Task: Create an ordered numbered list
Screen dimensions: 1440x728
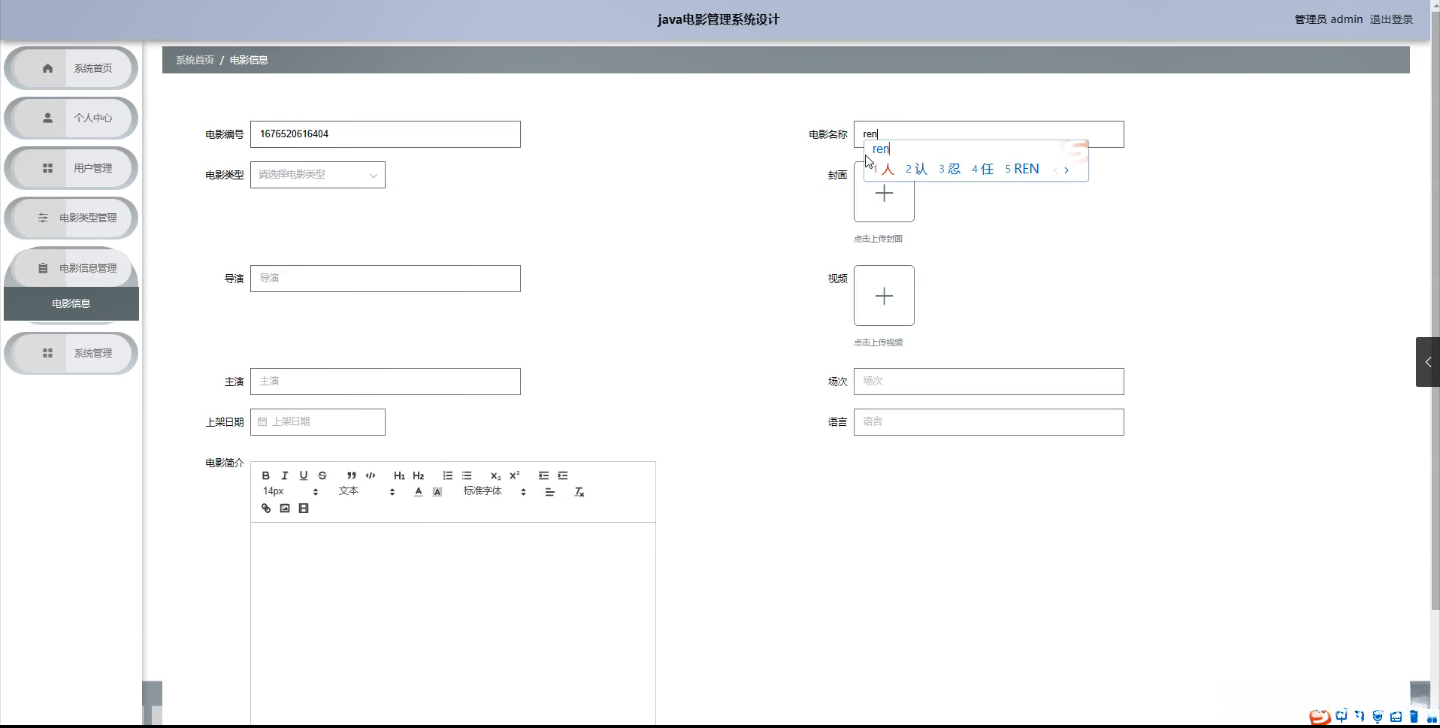Action: (x=448, y=476)
